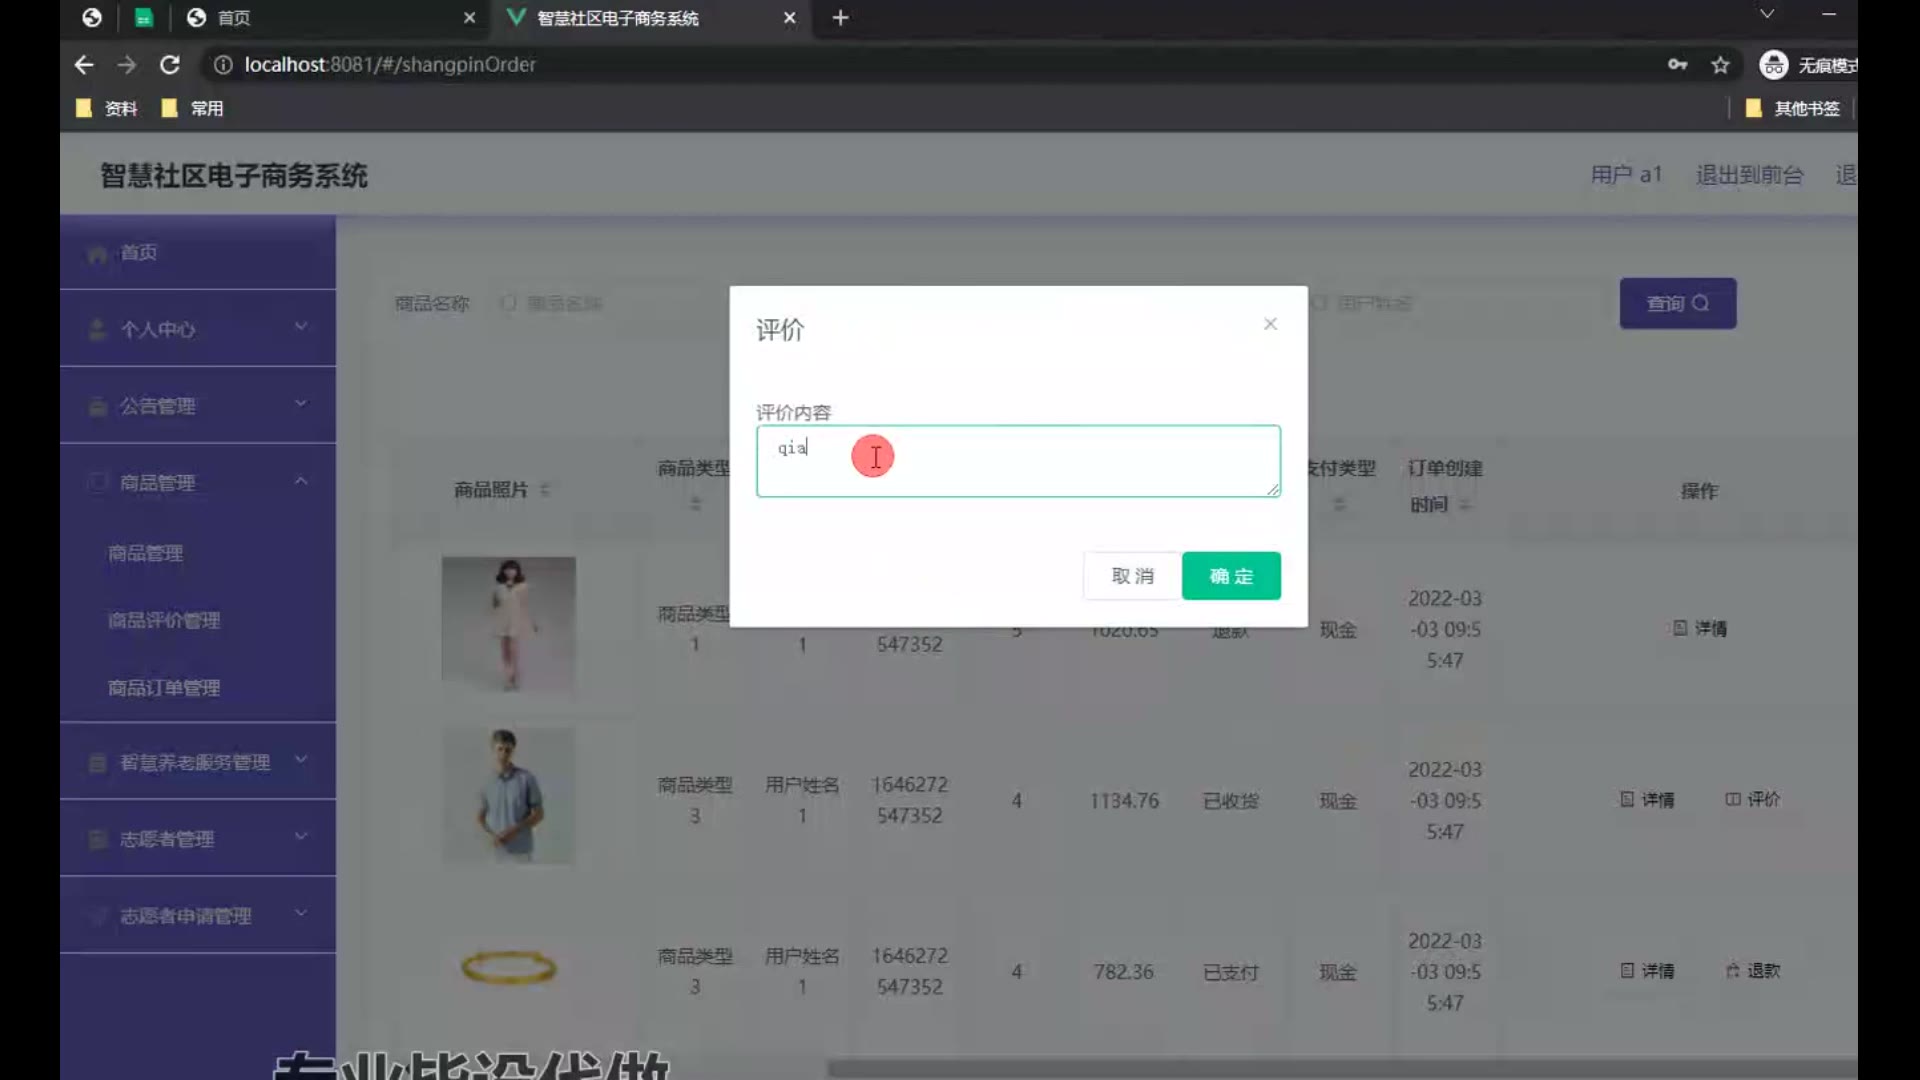1920x1080 pixels.
Task: Open the man in blue shirt product thumbnail
Action: point(508,796)
